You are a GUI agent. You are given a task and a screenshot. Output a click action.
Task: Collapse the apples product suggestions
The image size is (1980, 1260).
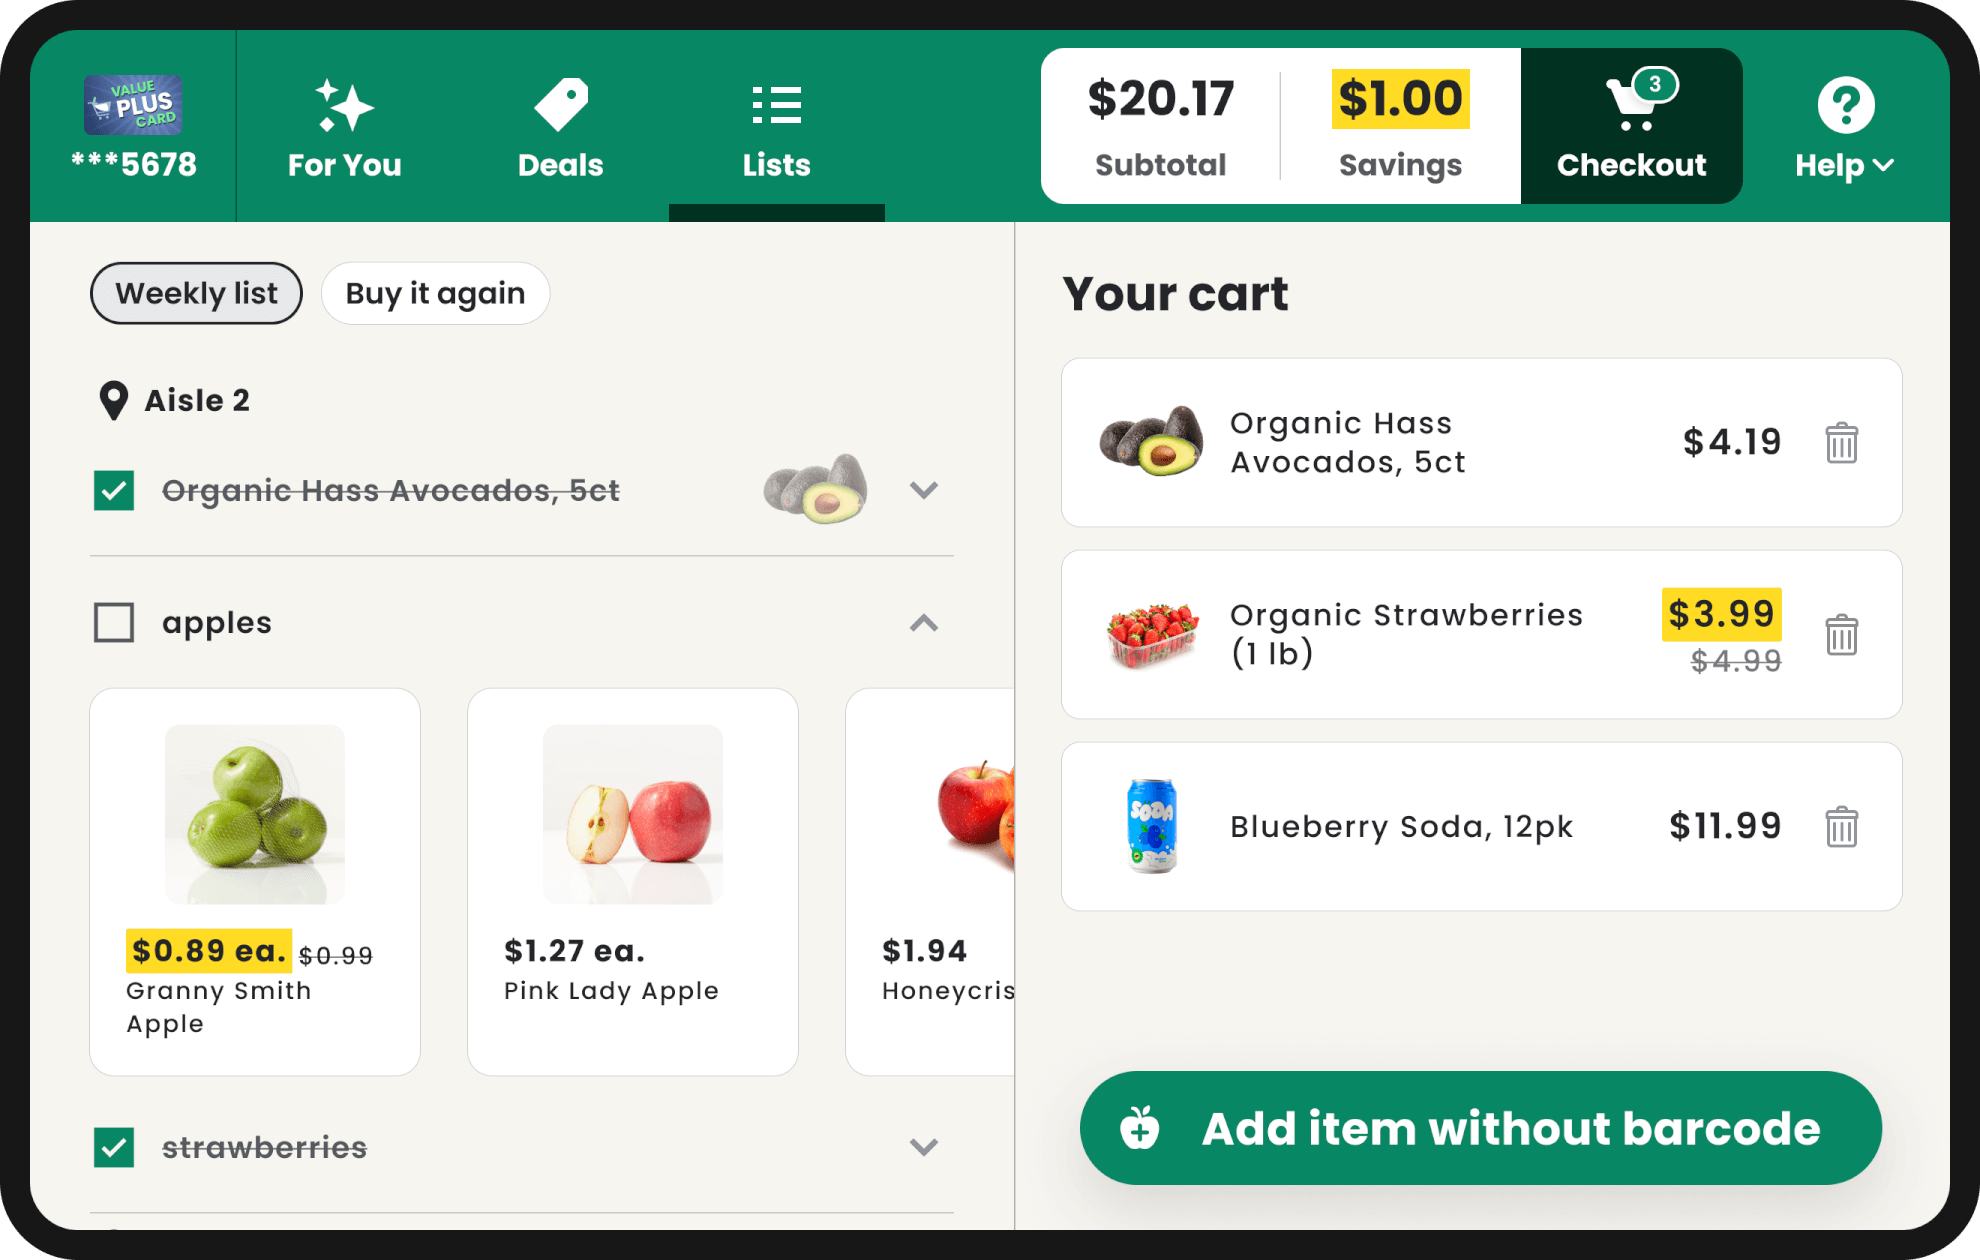coord(924,623)
